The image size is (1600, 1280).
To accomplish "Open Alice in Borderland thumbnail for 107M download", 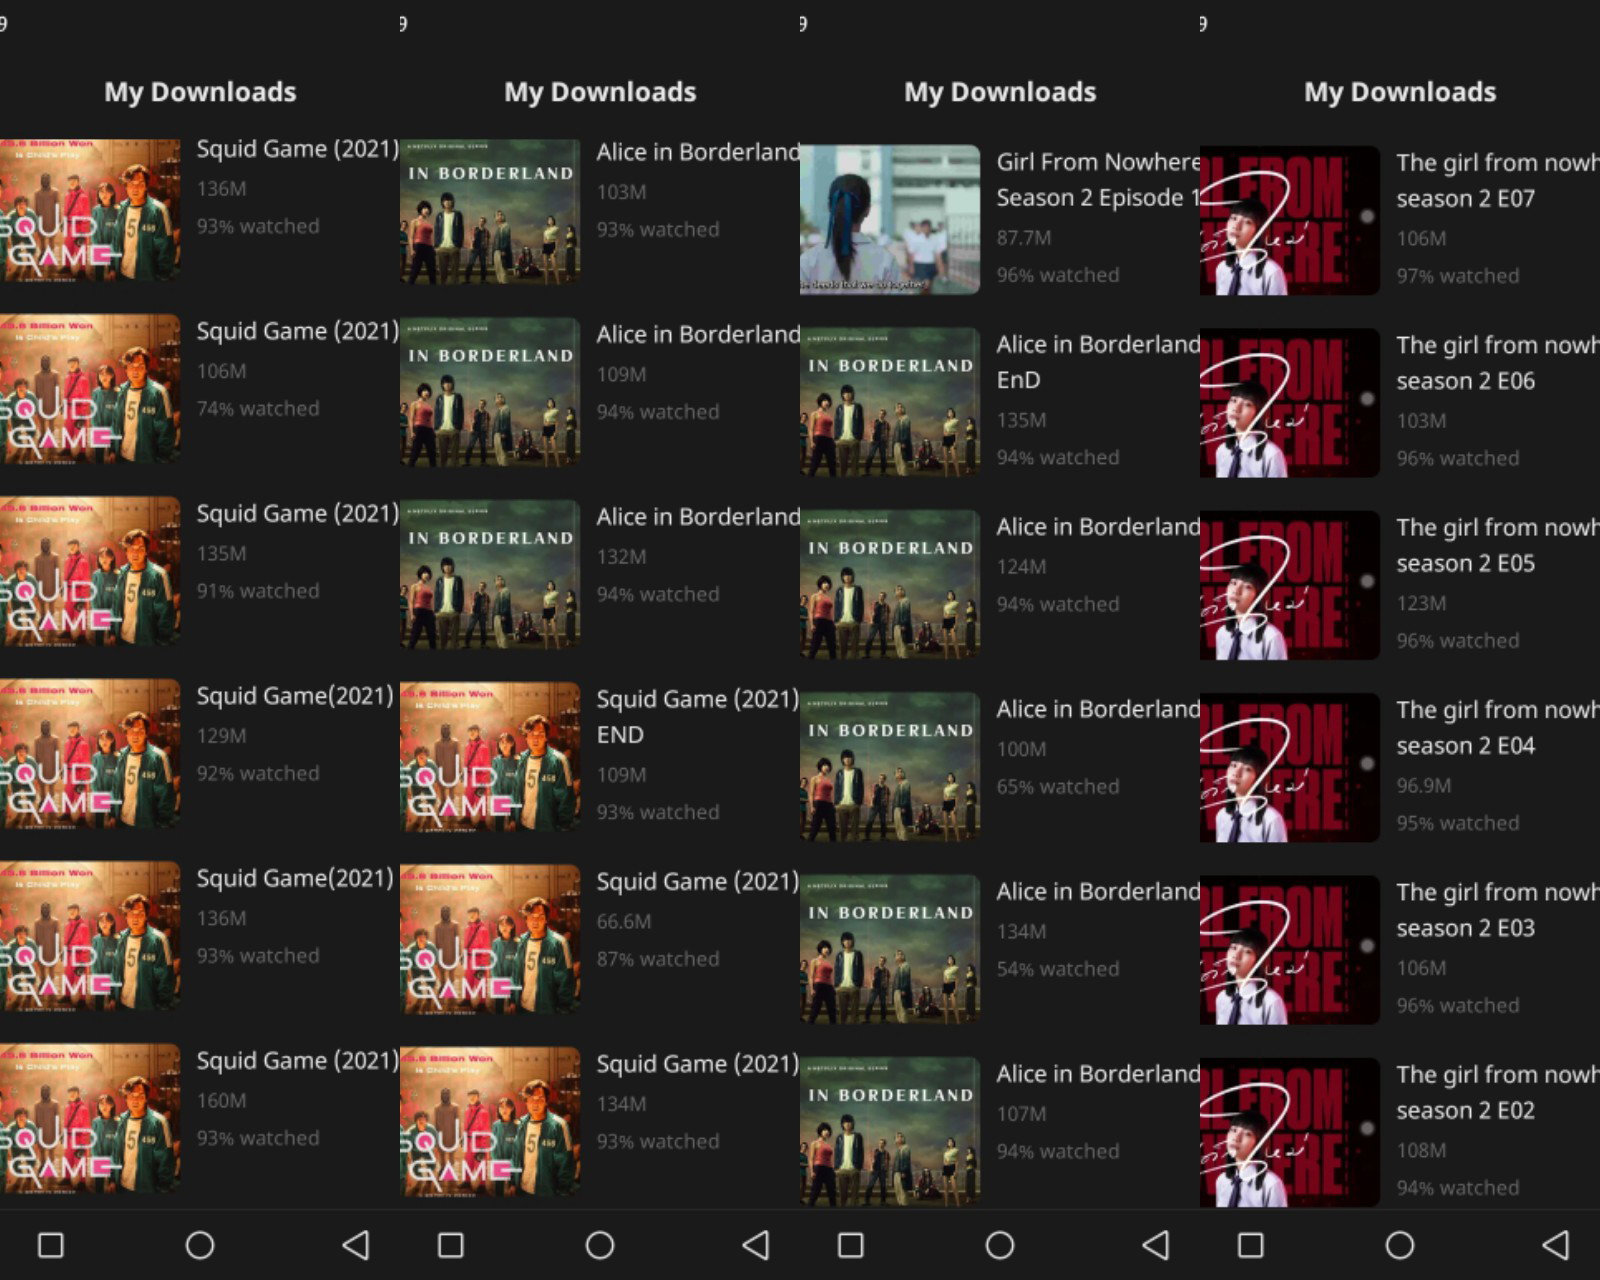I will 890,1131.
